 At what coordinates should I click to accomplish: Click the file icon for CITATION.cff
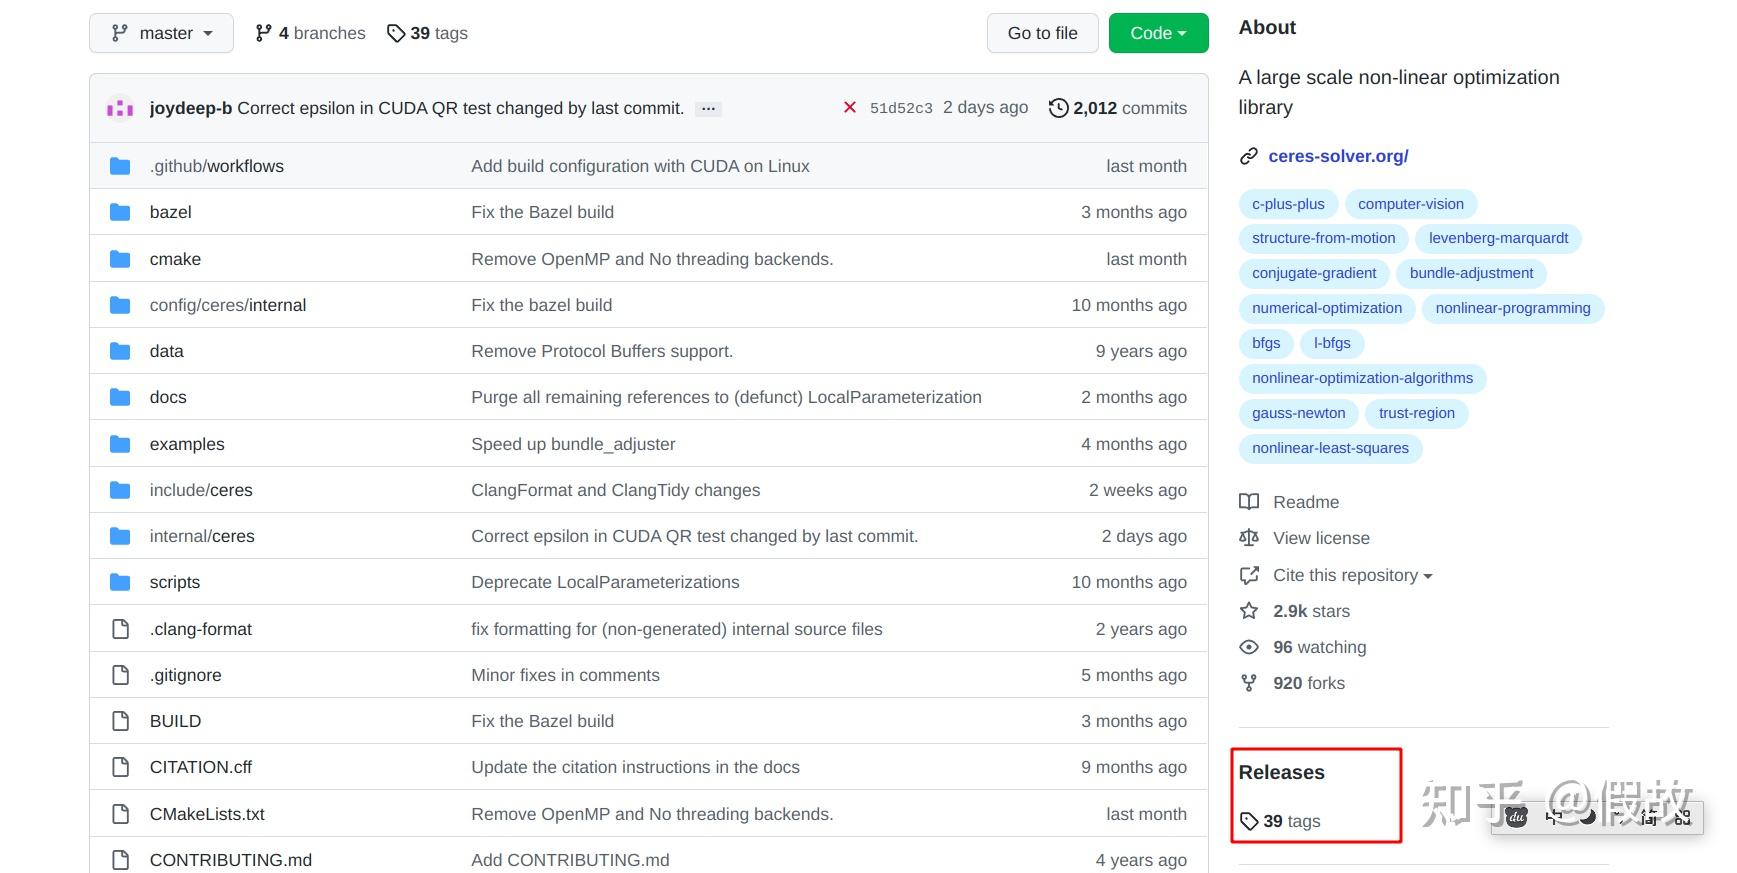pyautogui.click(x=120, y=767)
